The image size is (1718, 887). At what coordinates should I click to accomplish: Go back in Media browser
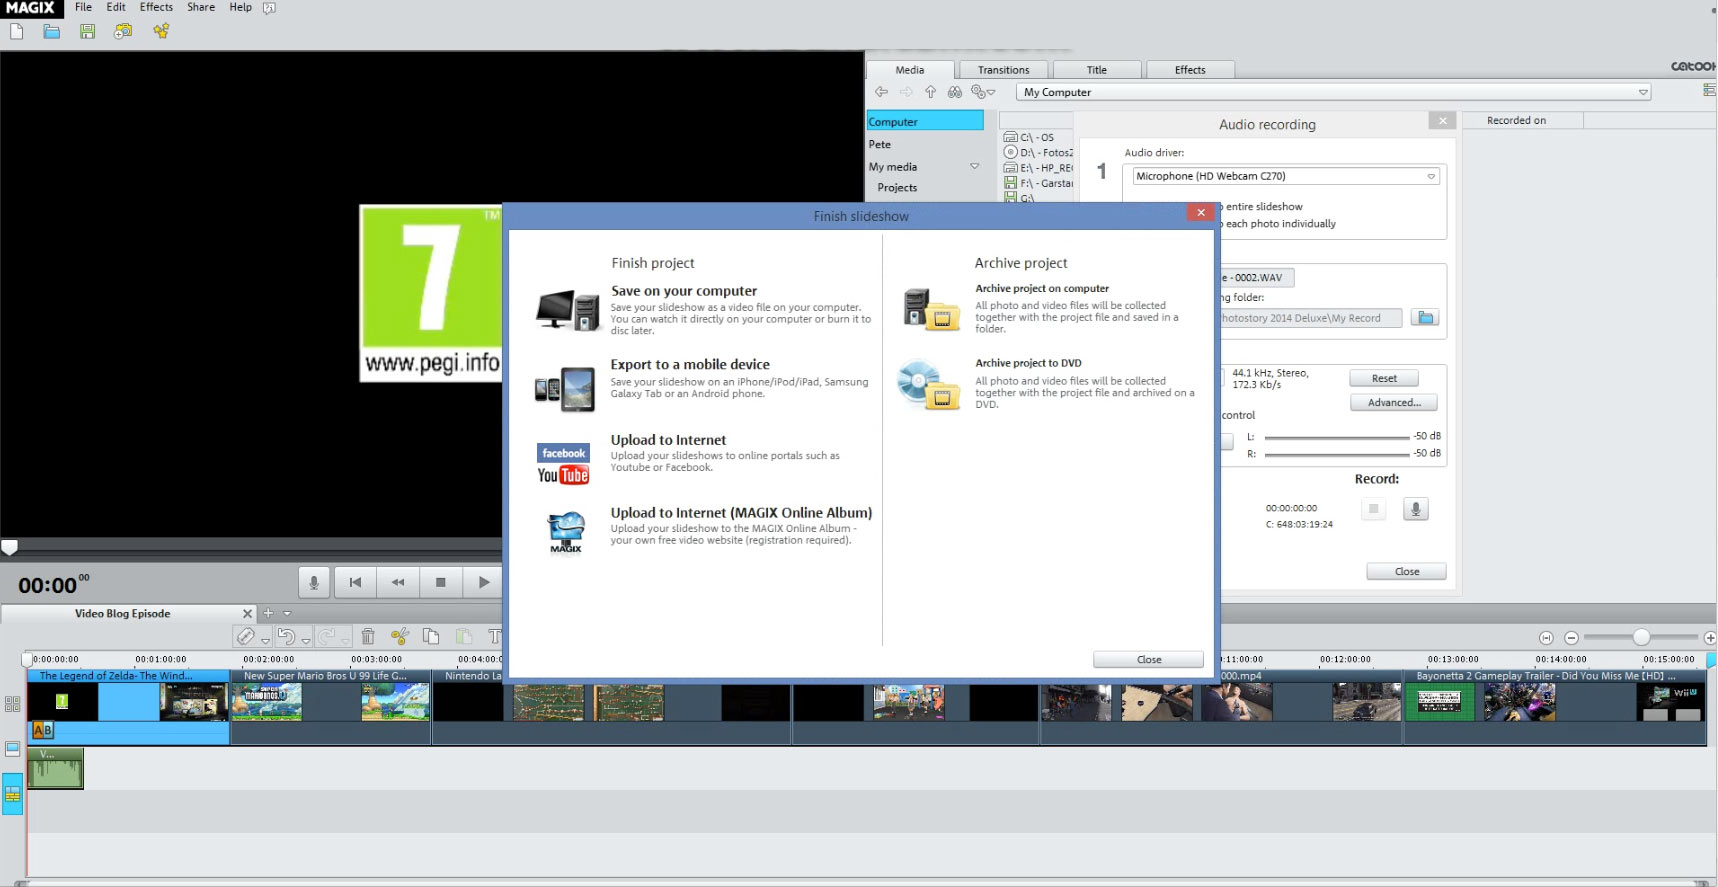pyautogui.click(x=881, y=92)
